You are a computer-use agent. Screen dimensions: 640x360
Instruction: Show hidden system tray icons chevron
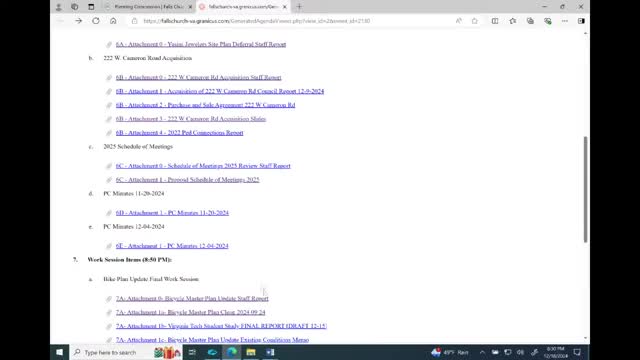pyautogui.click(x=482, y=352)
